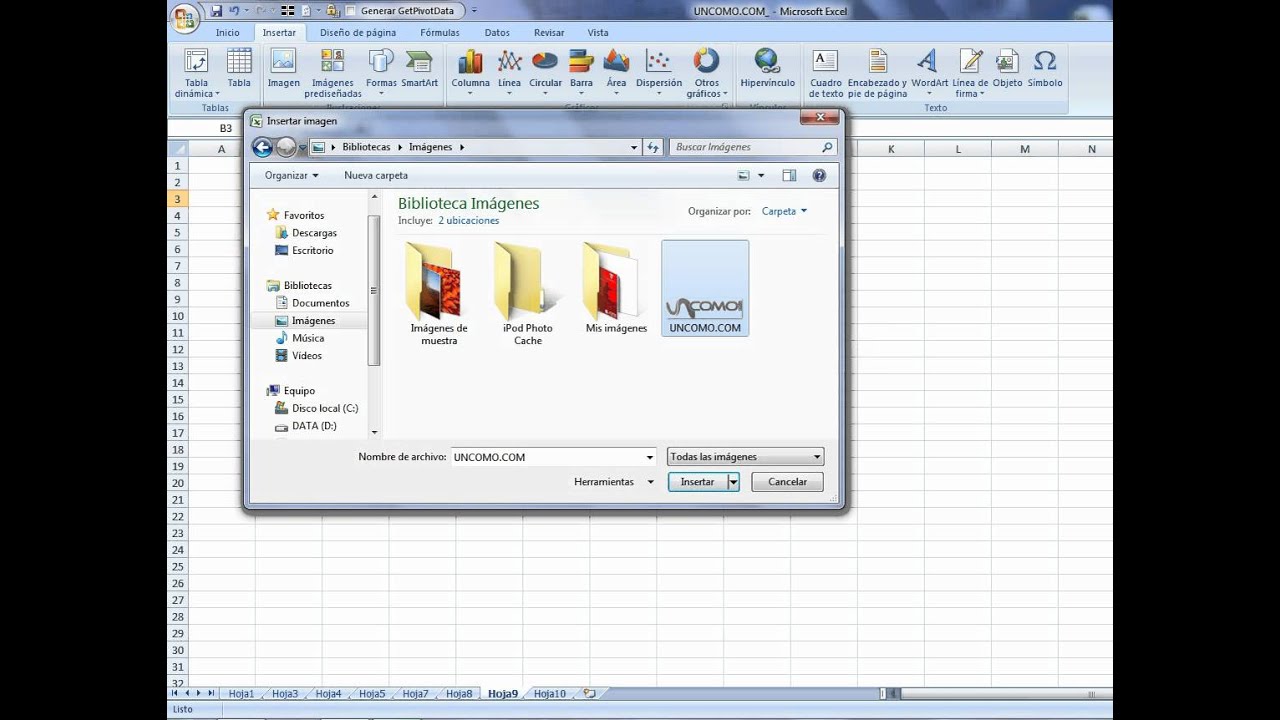Image resolution: width=1280 pixels, height=720 pixels.
Task: Open the Vista ribbon tab
Action: click(x=598, y=32)
